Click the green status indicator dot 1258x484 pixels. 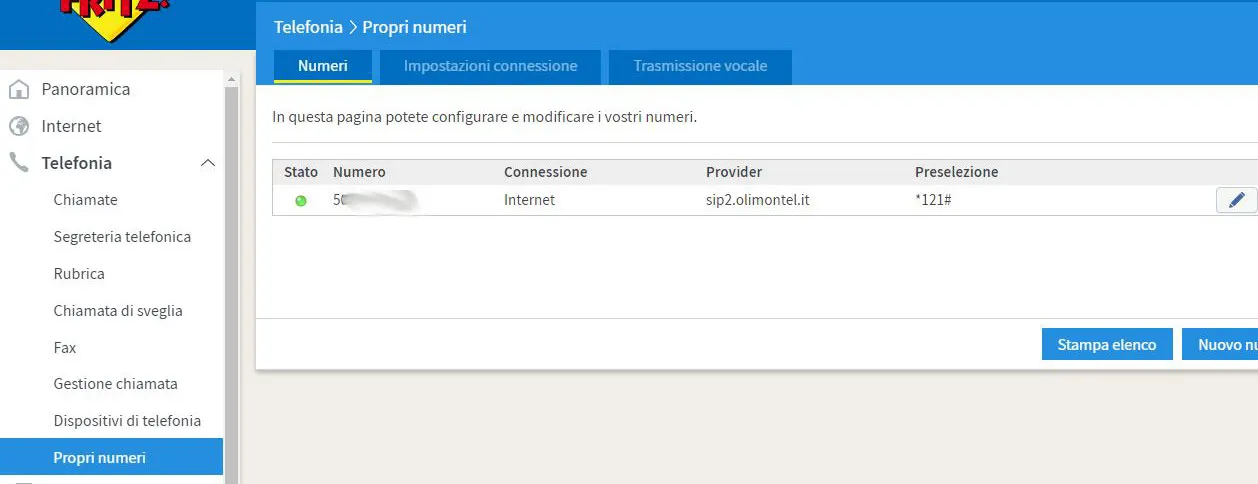[301, 201]
